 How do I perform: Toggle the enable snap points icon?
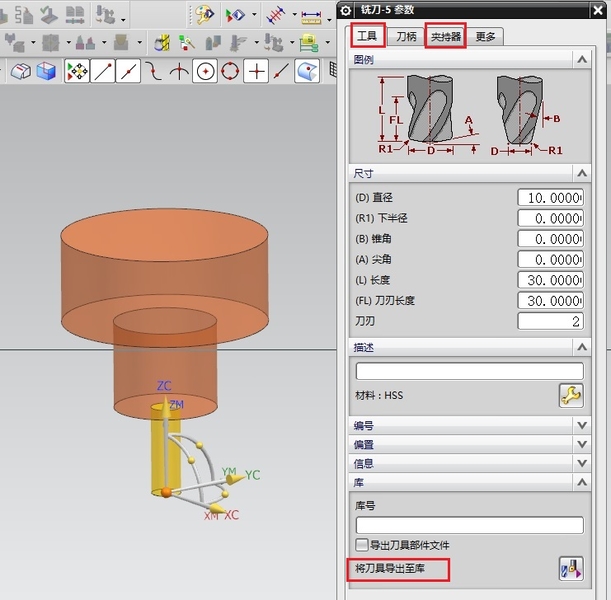point(76,72)
